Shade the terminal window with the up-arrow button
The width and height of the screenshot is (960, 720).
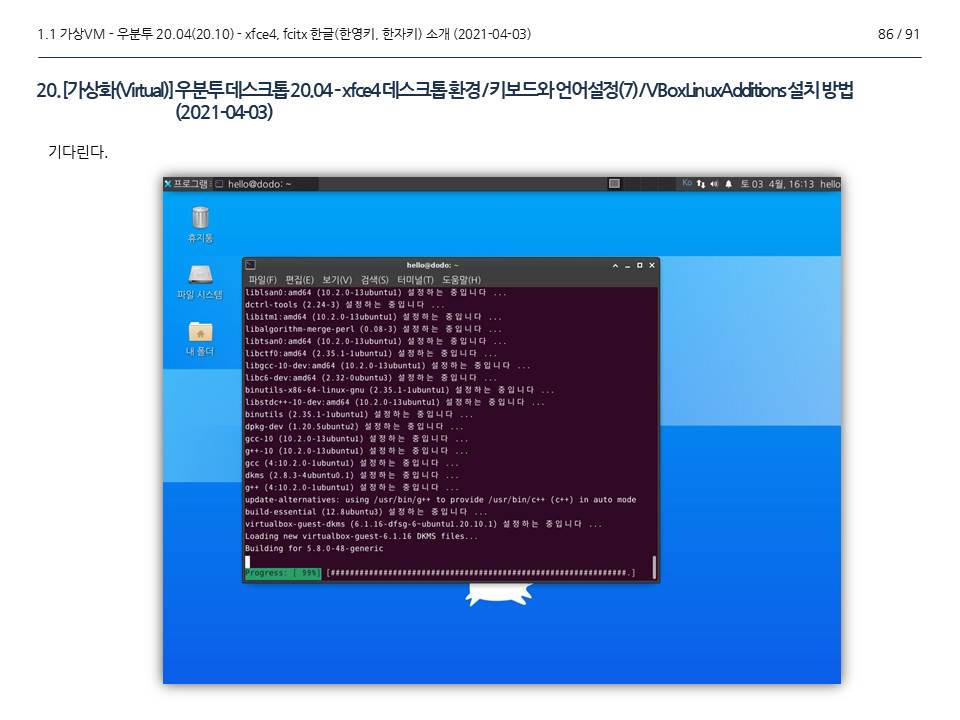point(615,265)
